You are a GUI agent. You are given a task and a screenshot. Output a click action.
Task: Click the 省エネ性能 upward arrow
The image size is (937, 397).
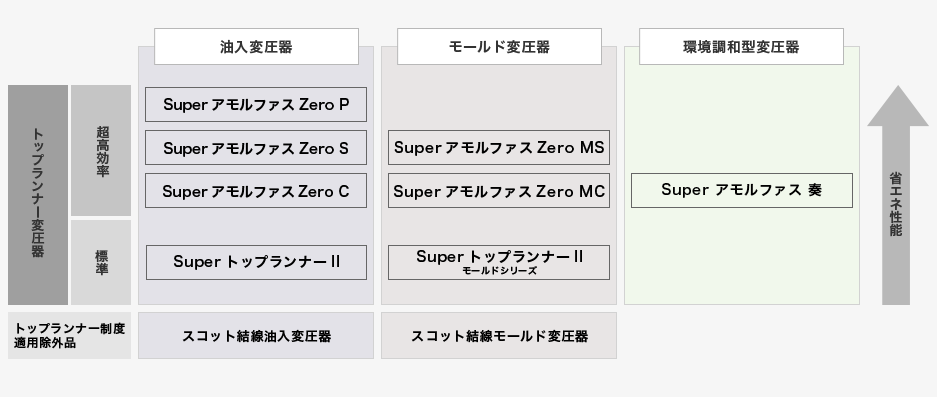pos(896,195)
